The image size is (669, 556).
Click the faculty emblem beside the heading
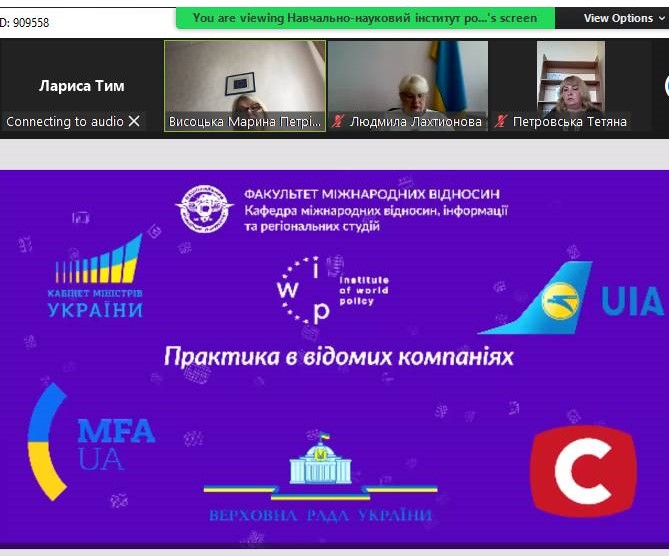tap(204, 209)
